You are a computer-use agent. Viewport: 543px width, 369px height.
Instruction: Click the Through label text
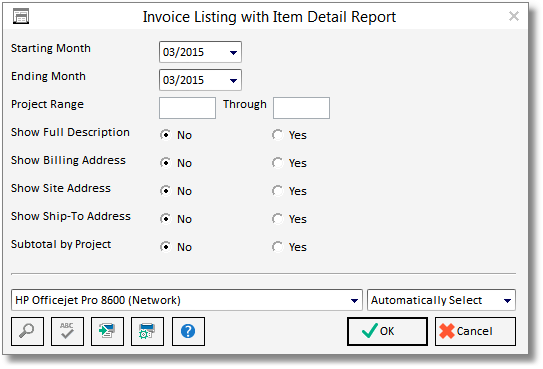click(245, 104)
